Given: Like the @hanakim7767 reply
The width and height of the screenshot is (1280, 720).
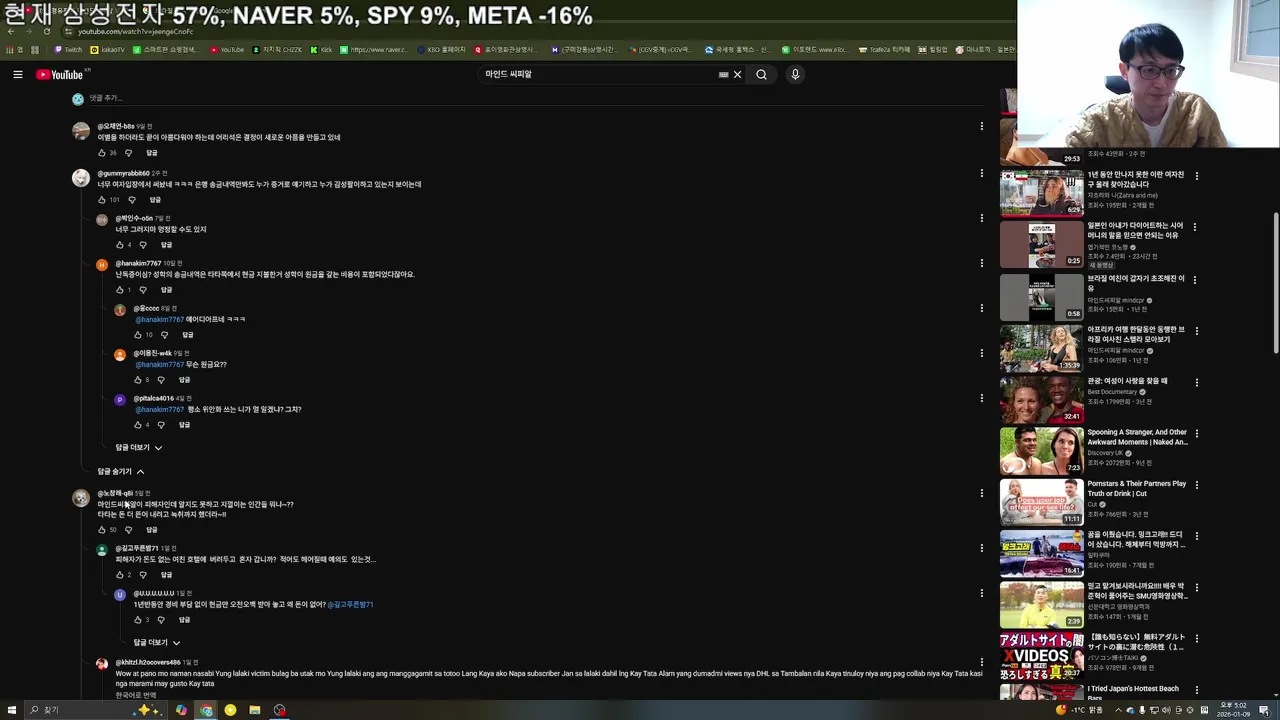Looking at the screenshot, I should (120, 290).
